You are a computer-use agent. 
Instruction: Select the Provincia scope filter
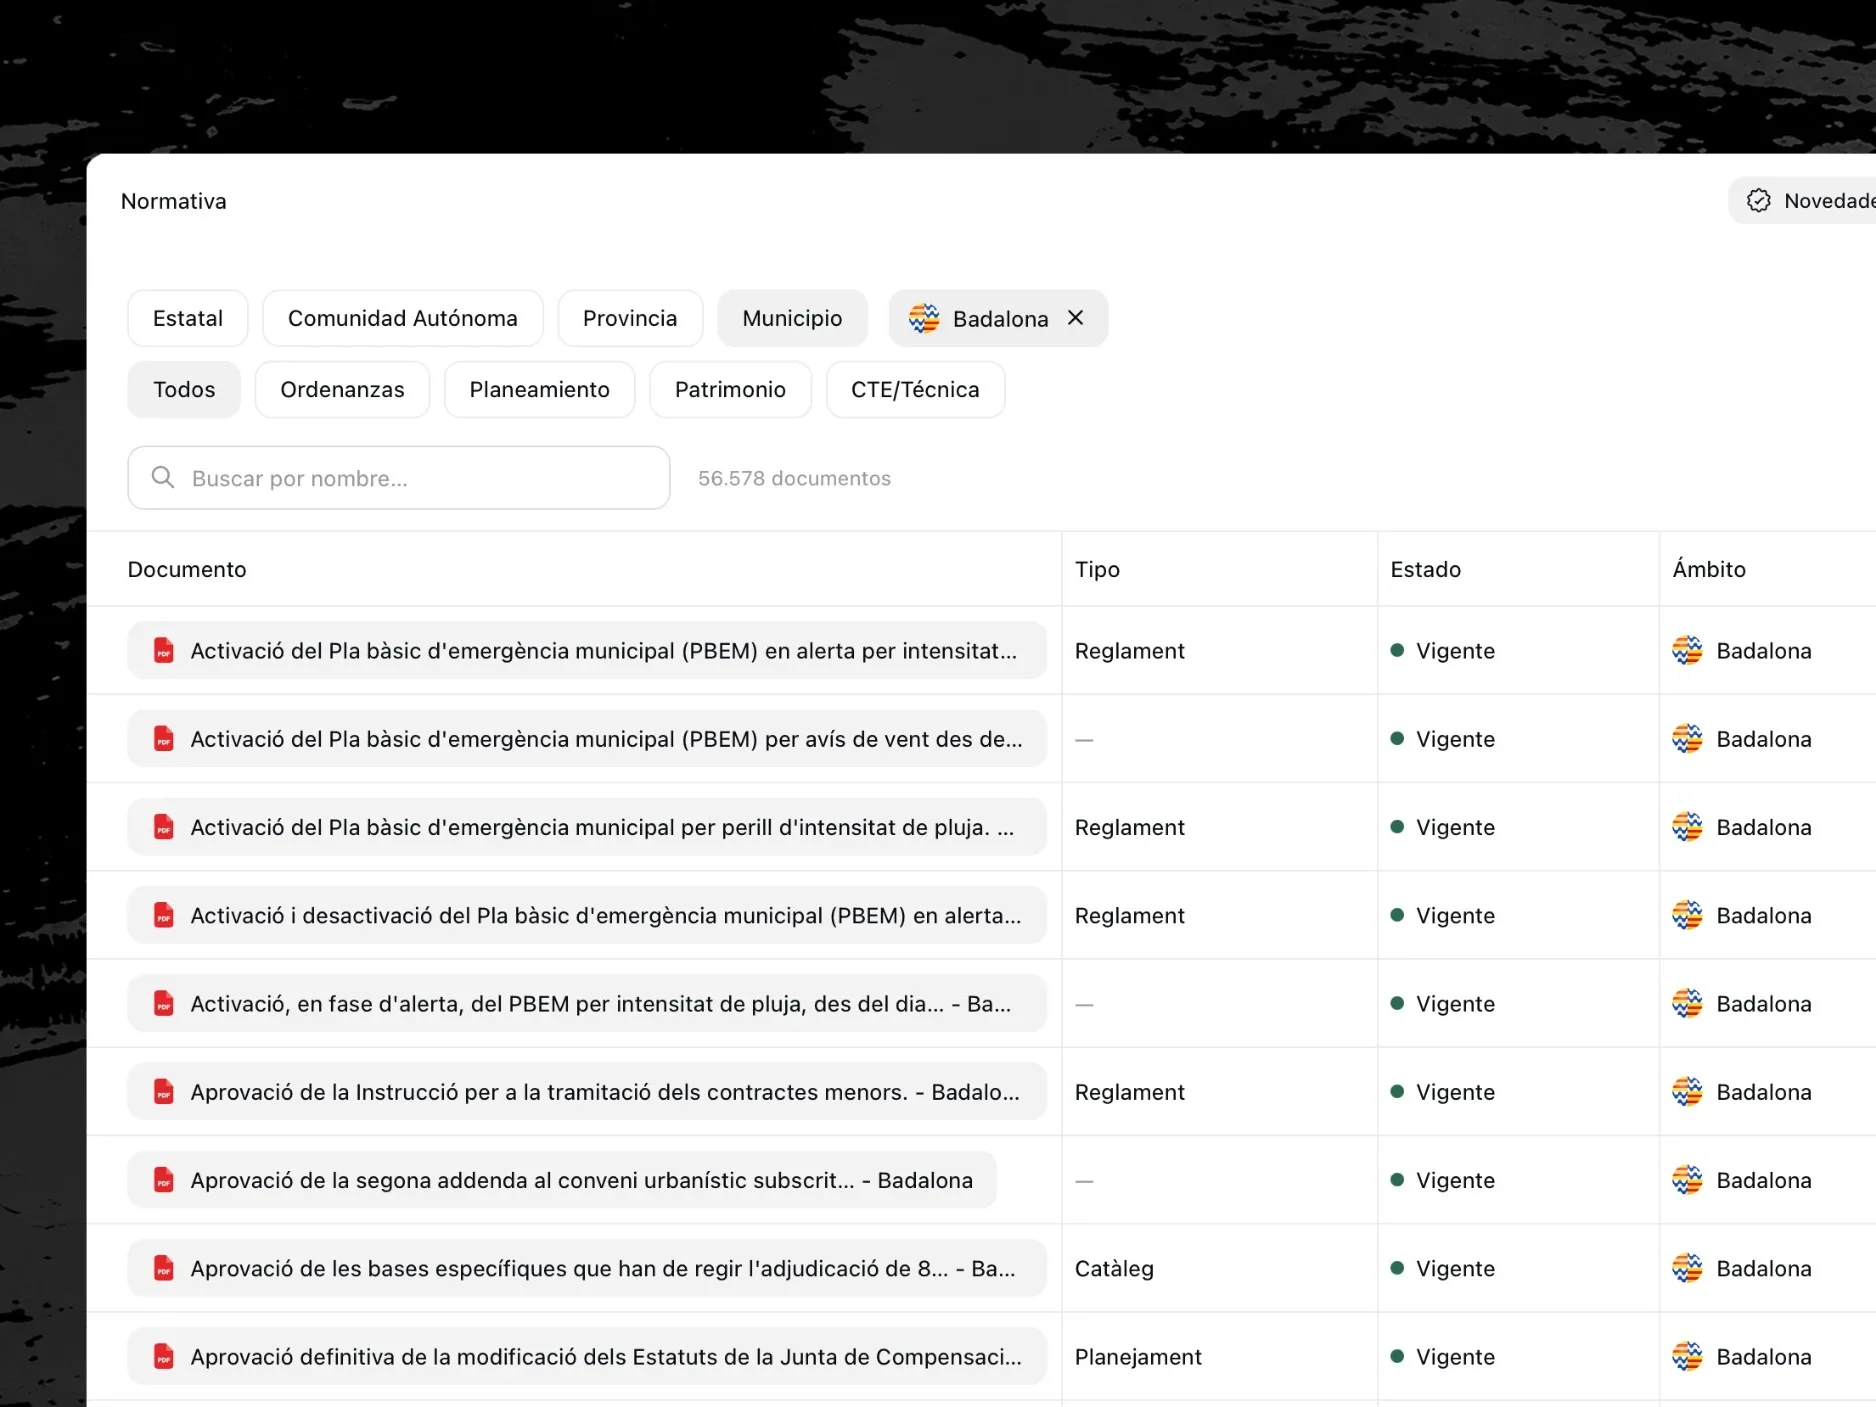tap(630, 318)
